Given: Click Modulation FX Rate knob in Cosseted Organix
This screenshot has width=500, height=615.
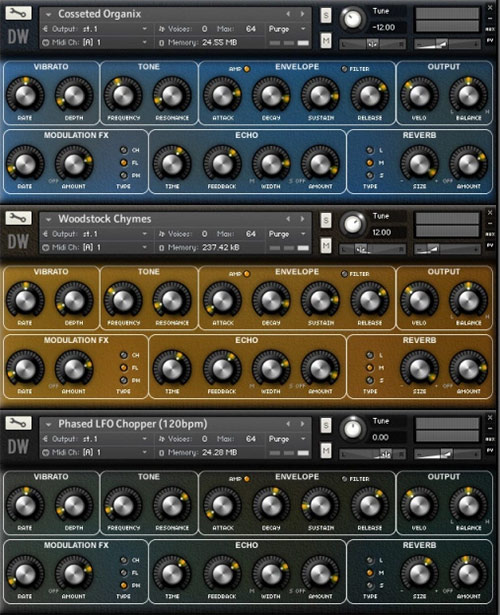Looking at the screenshot, I should (25, 164).
